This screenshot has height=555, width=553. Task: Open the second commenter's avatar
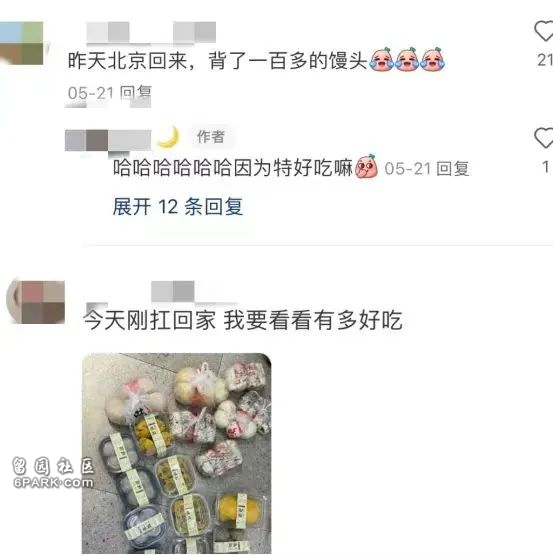pyautogui.click(x=35, y=302)
